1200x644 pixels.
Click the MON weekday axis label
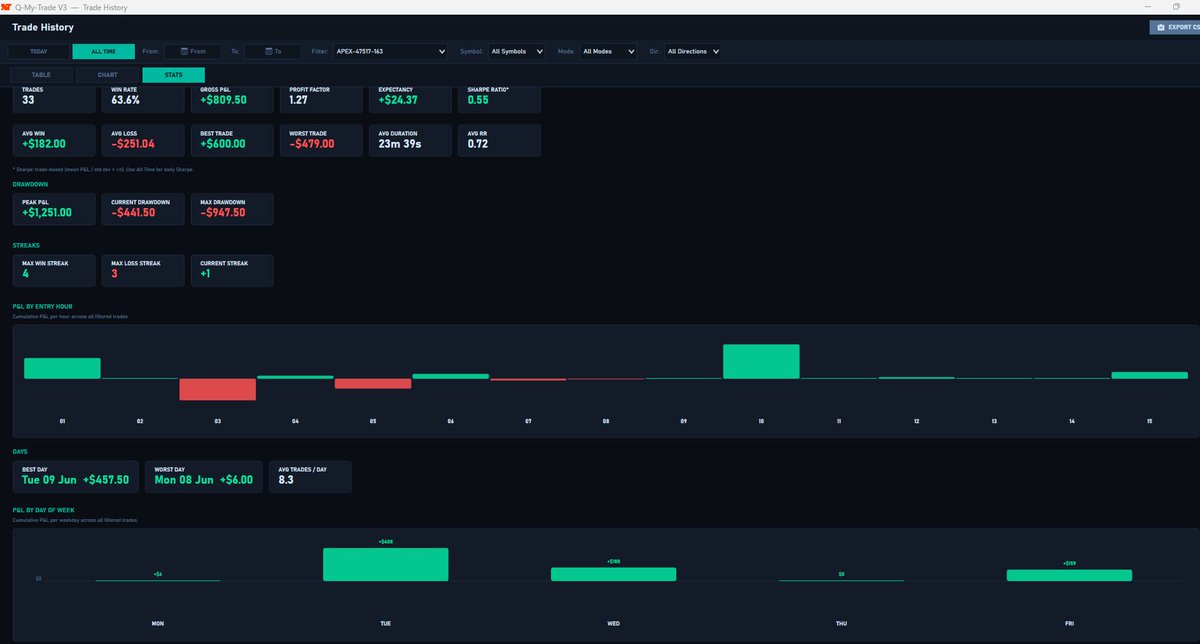pos(158,623)
